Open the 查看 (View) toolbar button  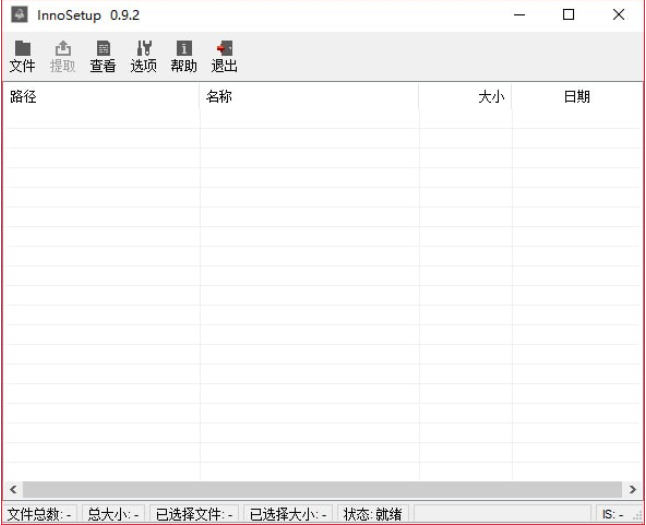click(103, 56)
